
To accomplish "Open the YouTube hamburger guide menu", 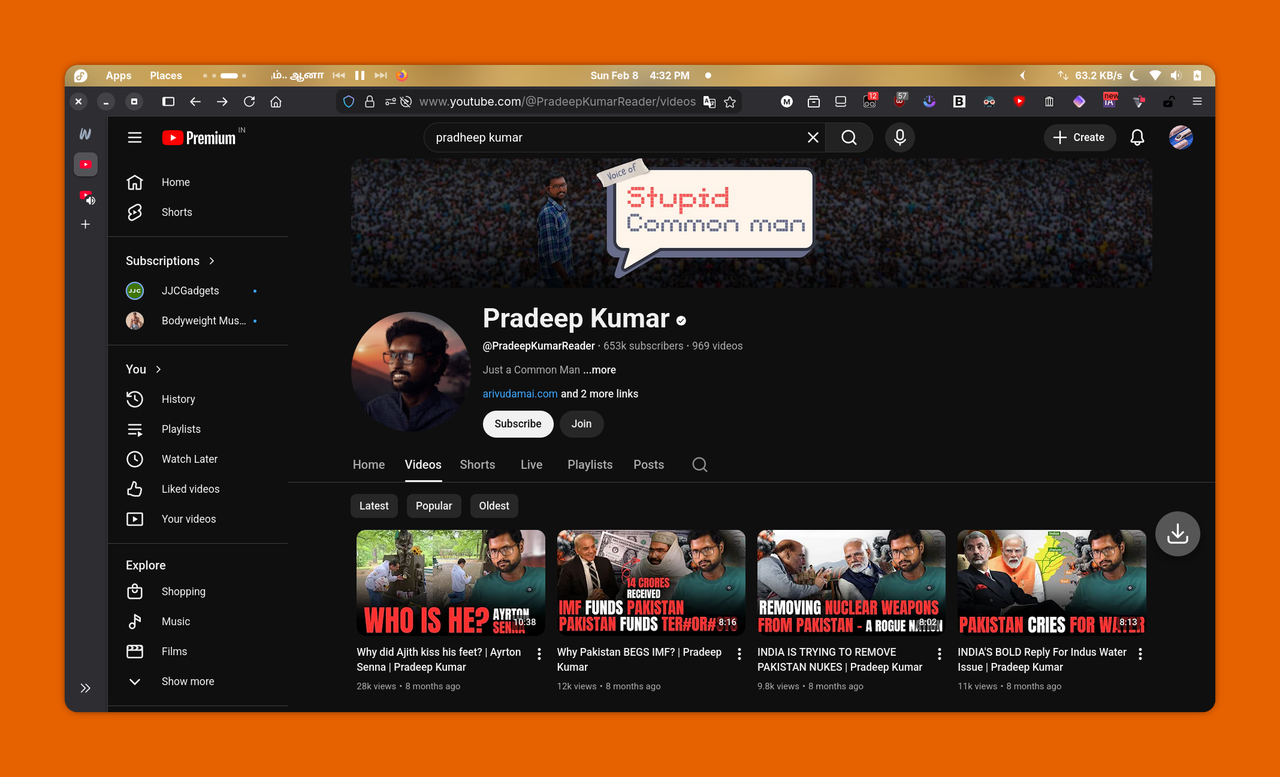I will tap(135, 138).
